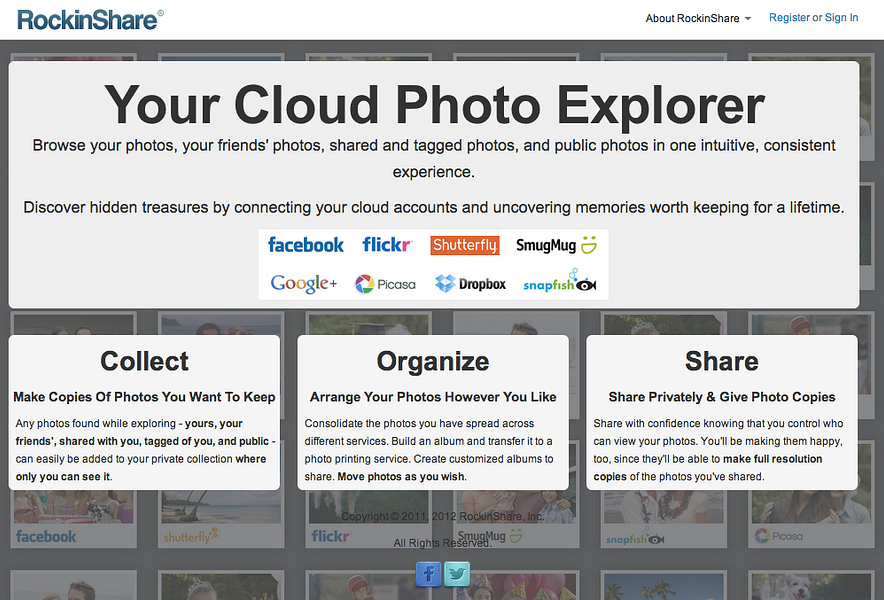
Task: Click the background flickr thumbnail label
Action: pos(330,536)
